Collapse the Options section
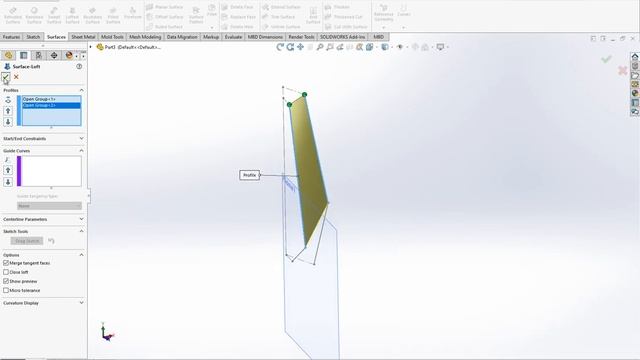This screenshot has height=360, width=640. (x=81, y=255)
